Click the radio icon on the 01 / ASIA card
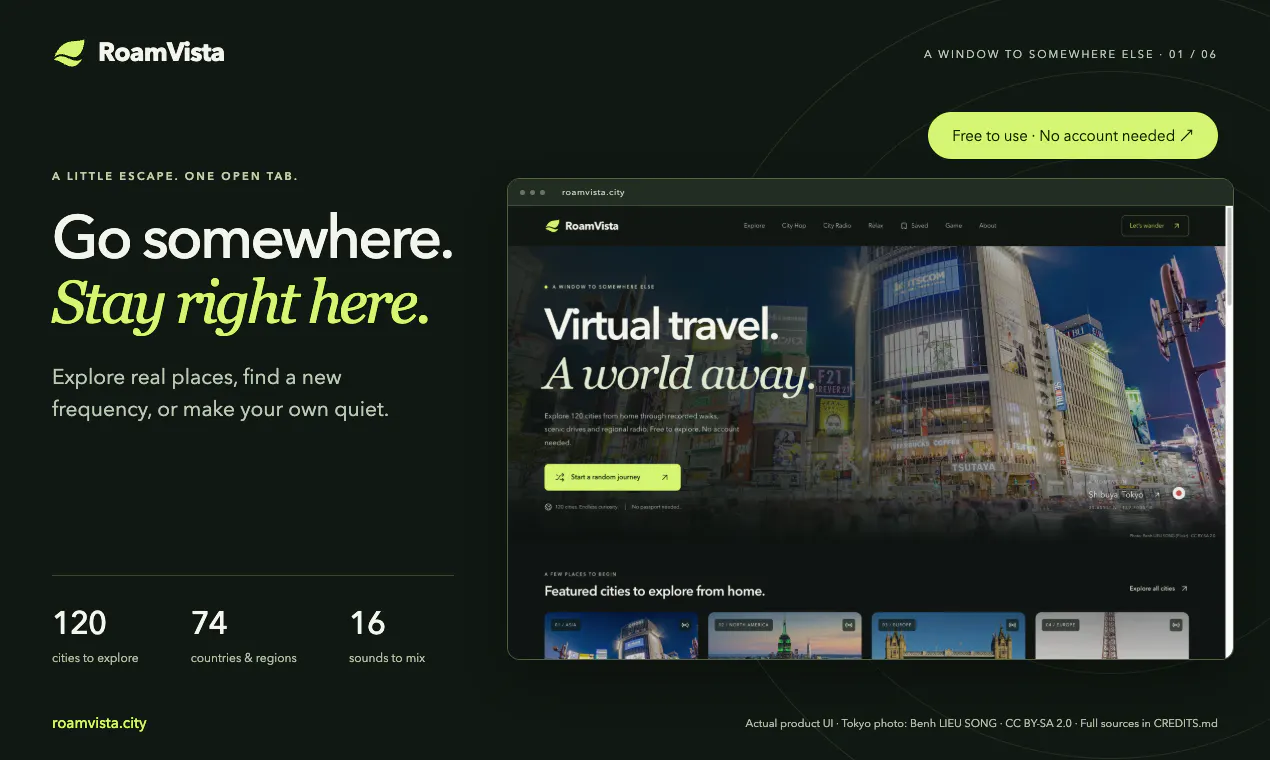 685,625
